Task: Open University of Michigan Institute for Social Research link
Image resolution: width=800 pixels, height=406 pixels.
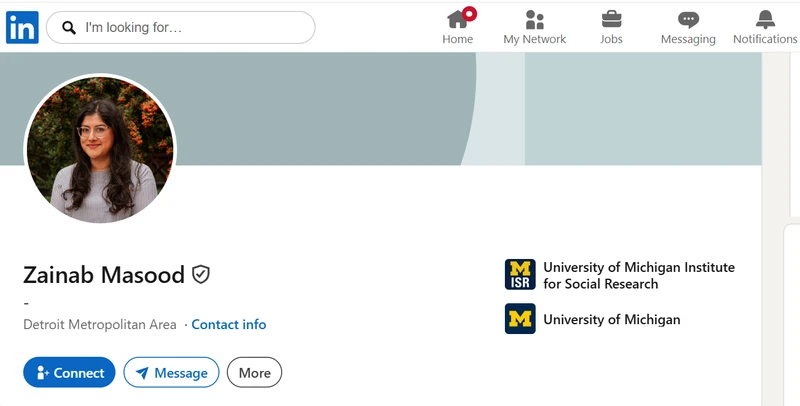Action: point(639,275)
